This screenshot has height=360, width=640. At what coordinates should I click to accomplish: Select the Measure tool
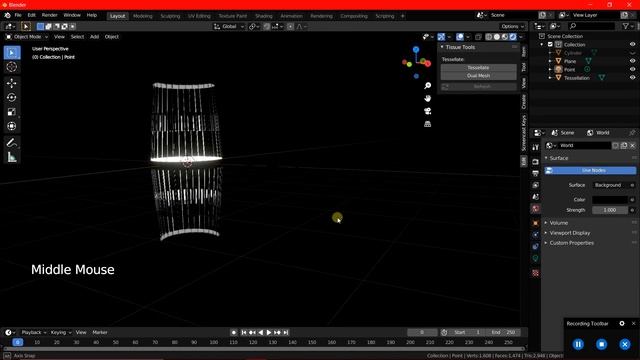[12, 157]
